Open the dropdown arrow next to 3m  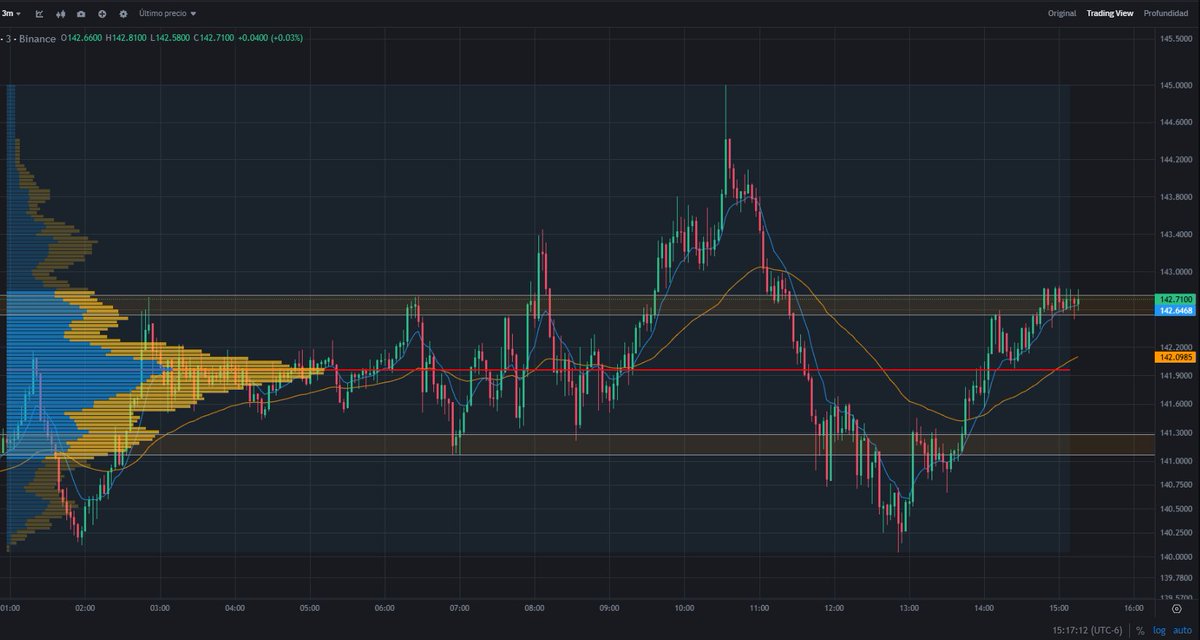point(18,13)
